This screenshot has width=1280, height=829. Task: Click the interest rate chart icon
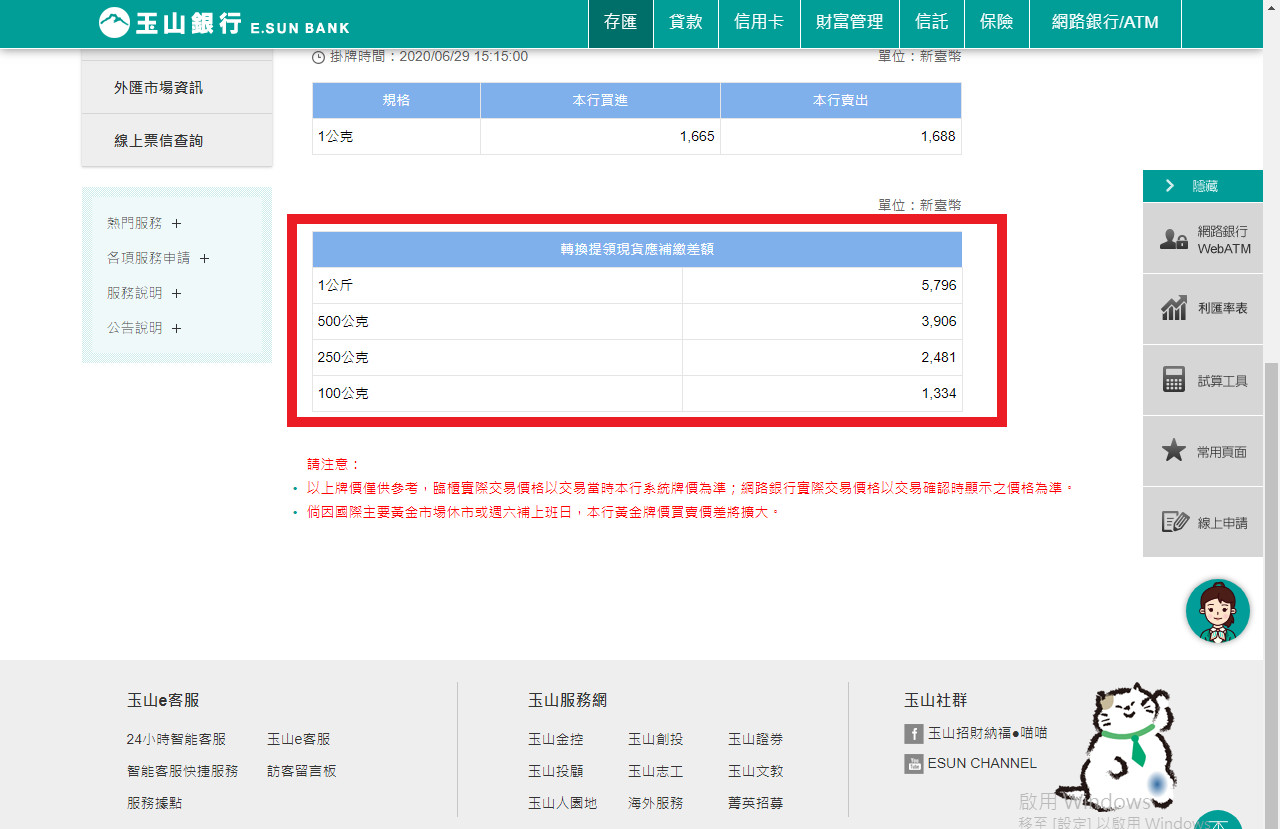(1174, 309)
